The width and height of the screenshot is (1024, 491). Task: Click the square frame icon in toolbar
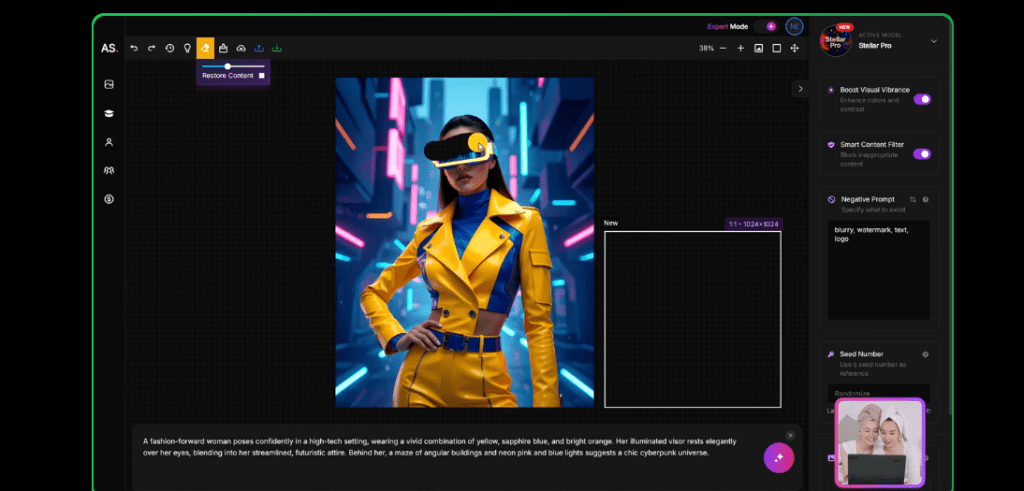click(x=776, y=48)
